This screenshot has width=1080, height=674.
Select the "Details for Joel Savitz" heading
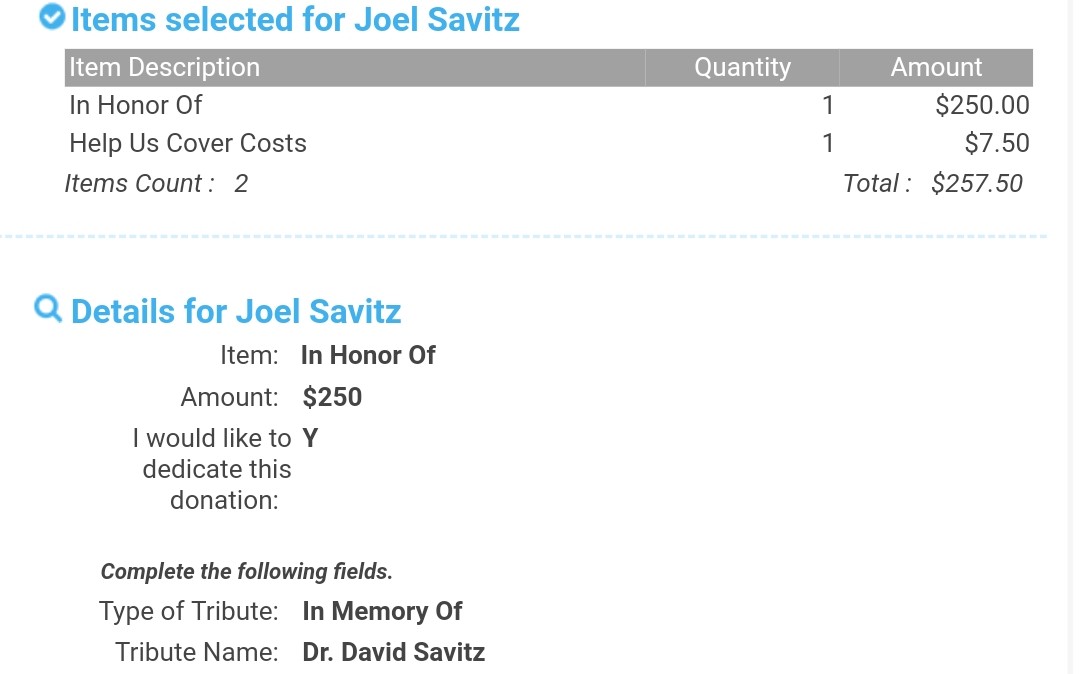pyautogui.click(x=236, y=311)
